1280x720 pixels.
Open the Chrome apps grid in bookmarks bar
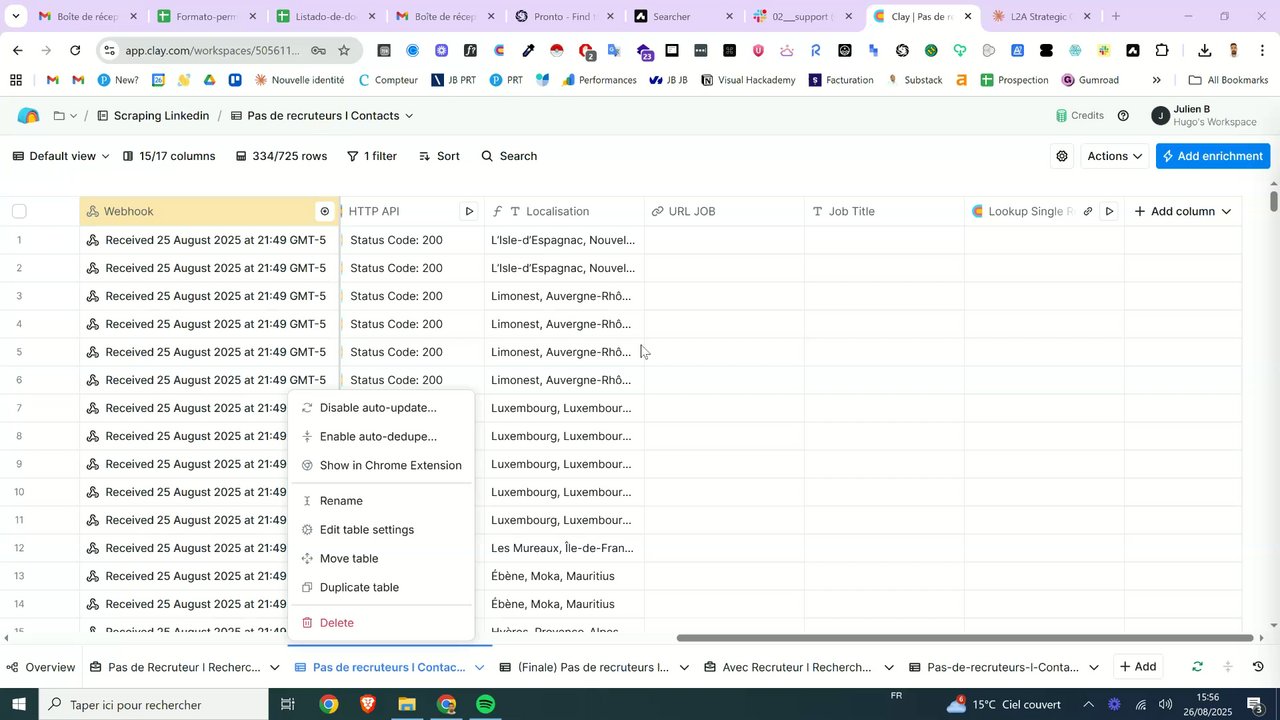pos(16,80)
